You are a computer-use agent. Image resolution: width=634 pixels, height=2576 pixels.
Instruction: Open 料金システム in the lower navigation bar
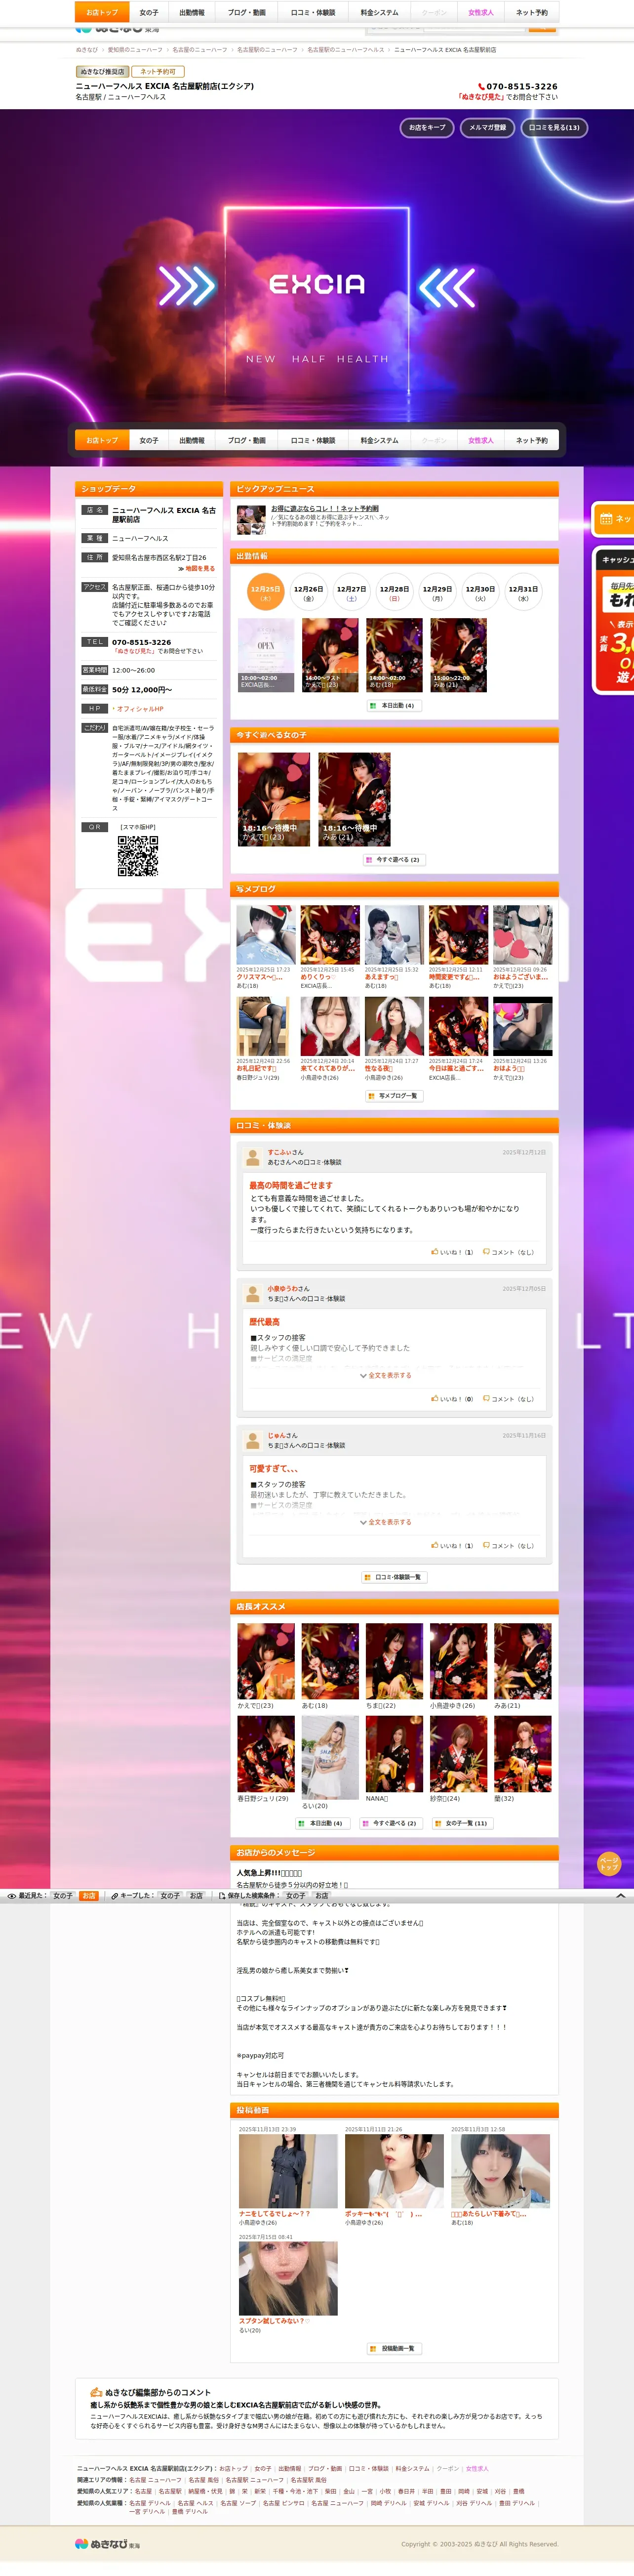tap(379, 440)
